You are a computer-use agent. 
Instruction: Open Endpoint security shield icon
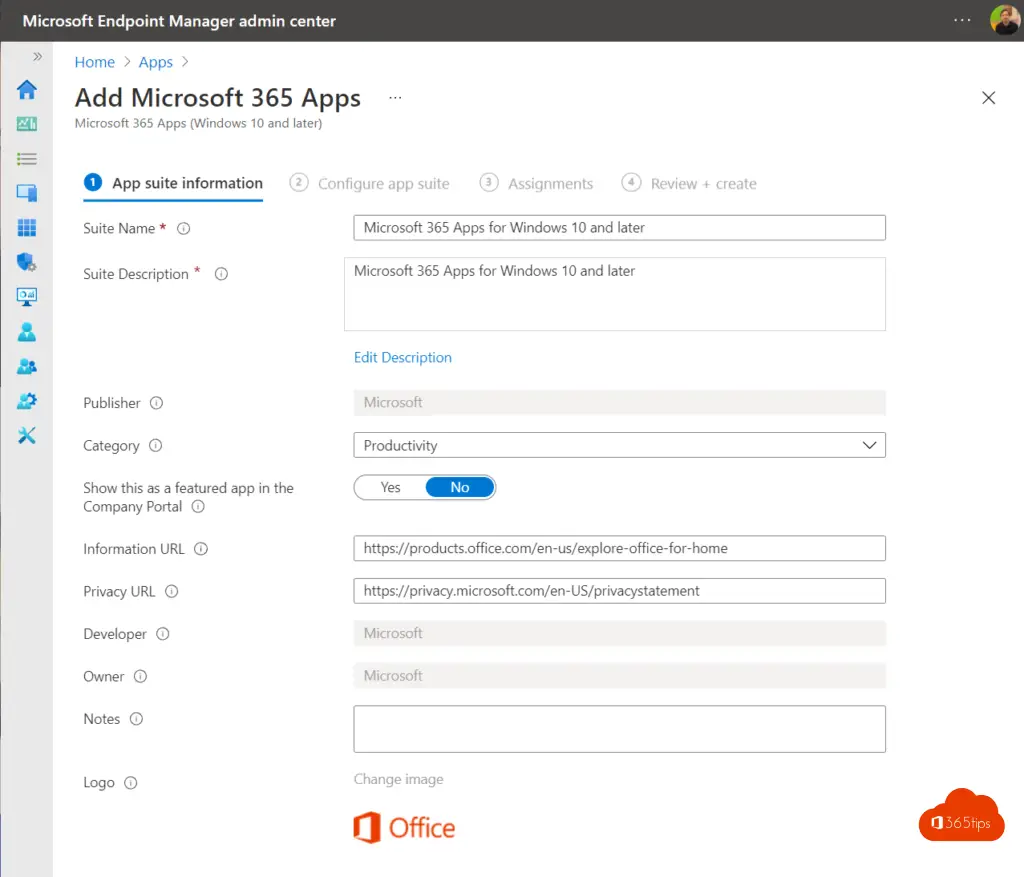[x=27, y=262]
